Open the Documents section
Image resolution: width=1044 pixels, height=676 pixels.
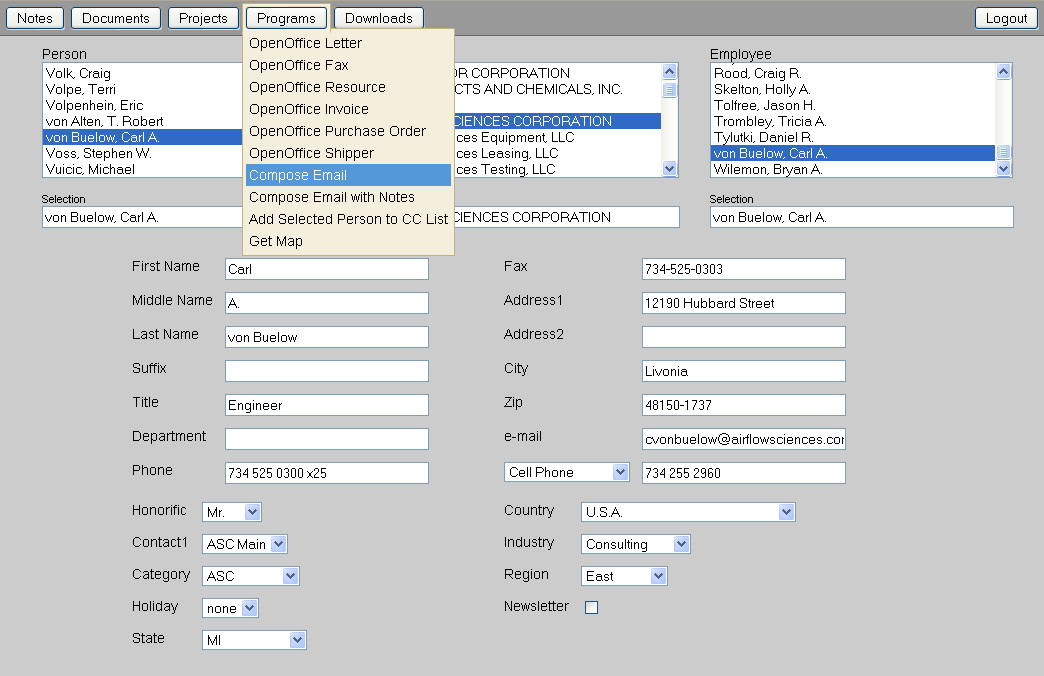116,18
